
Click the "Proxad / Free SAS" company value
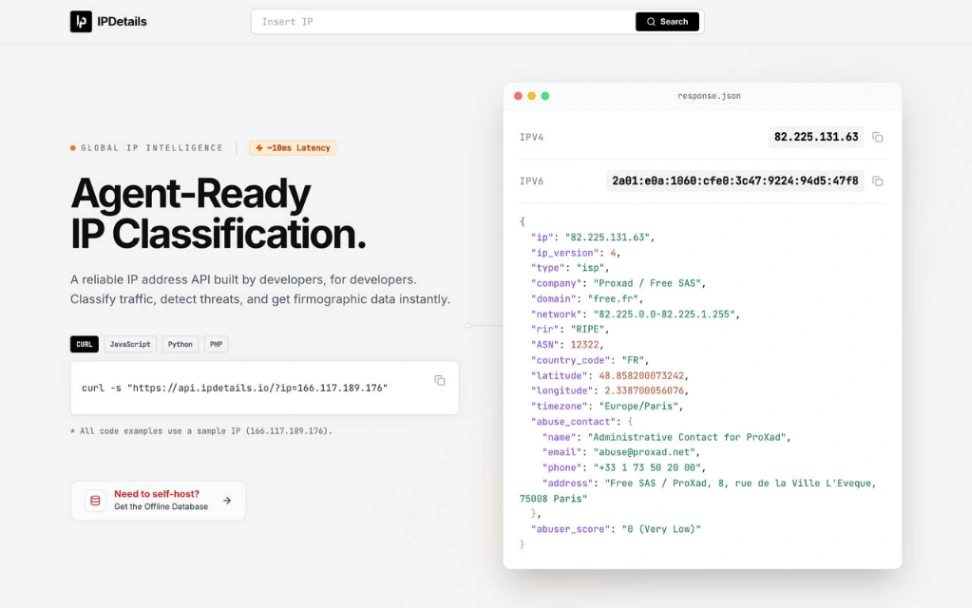(x=647, y=283)
